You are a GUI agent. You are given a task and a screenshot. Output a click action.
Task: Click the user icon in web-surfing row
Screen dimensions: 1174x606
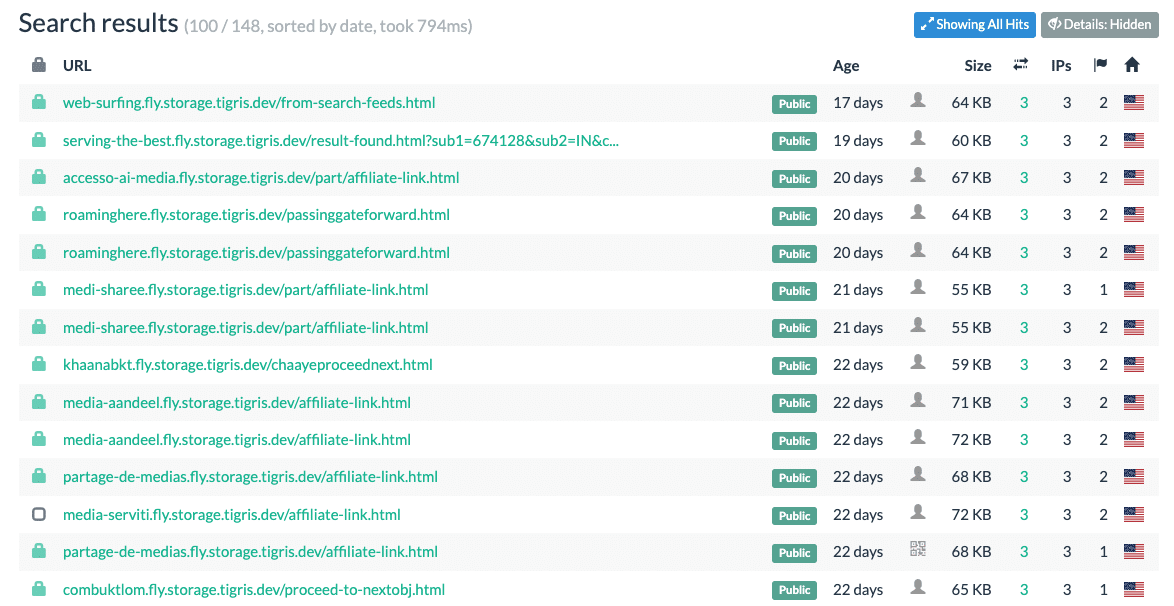pos(918,100)
